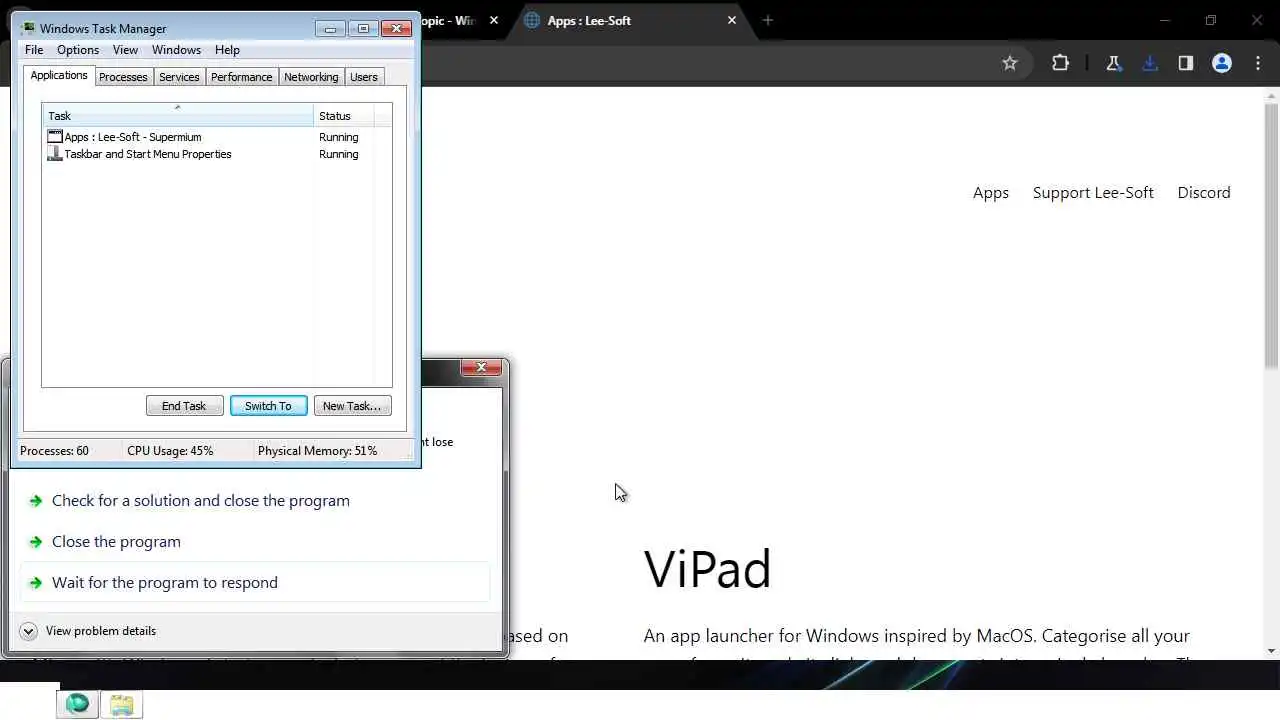The width and height of the screenshot is (1280, 720).
Task: Click the Task Manager title bar icon
Action: coord(28,28)
